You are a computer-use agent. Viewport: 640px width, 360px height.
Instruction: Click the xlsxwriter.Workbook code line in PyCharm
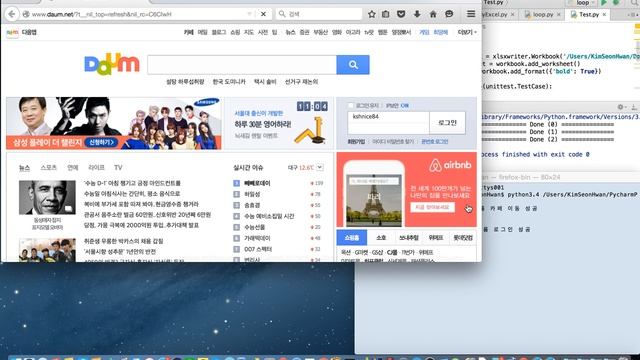pos(561,56)
